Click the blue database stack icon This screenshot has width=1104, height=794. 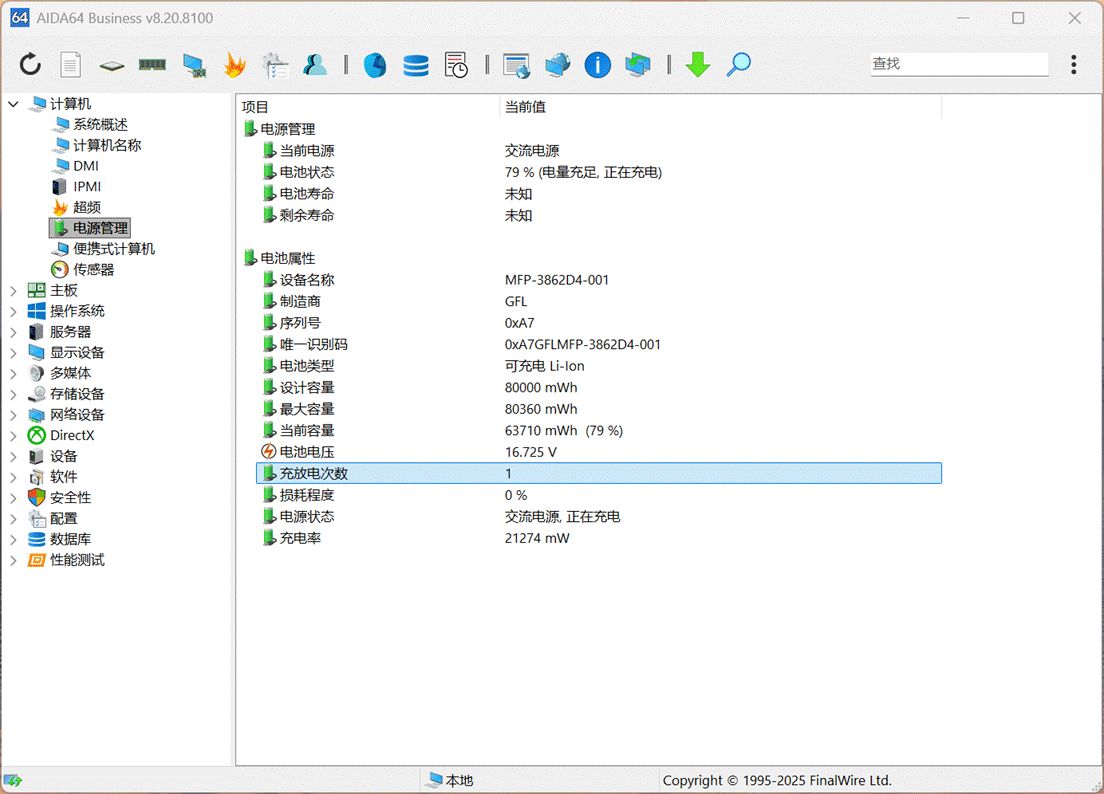coord(415,65)
